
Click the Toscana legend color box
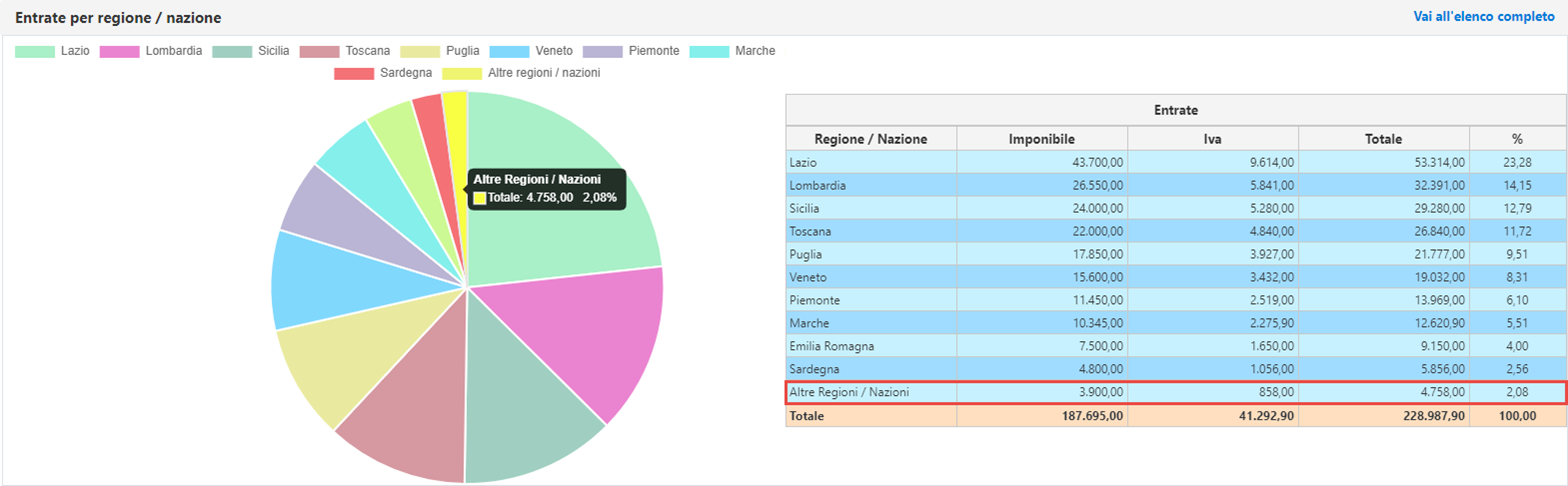coord(320,51)
